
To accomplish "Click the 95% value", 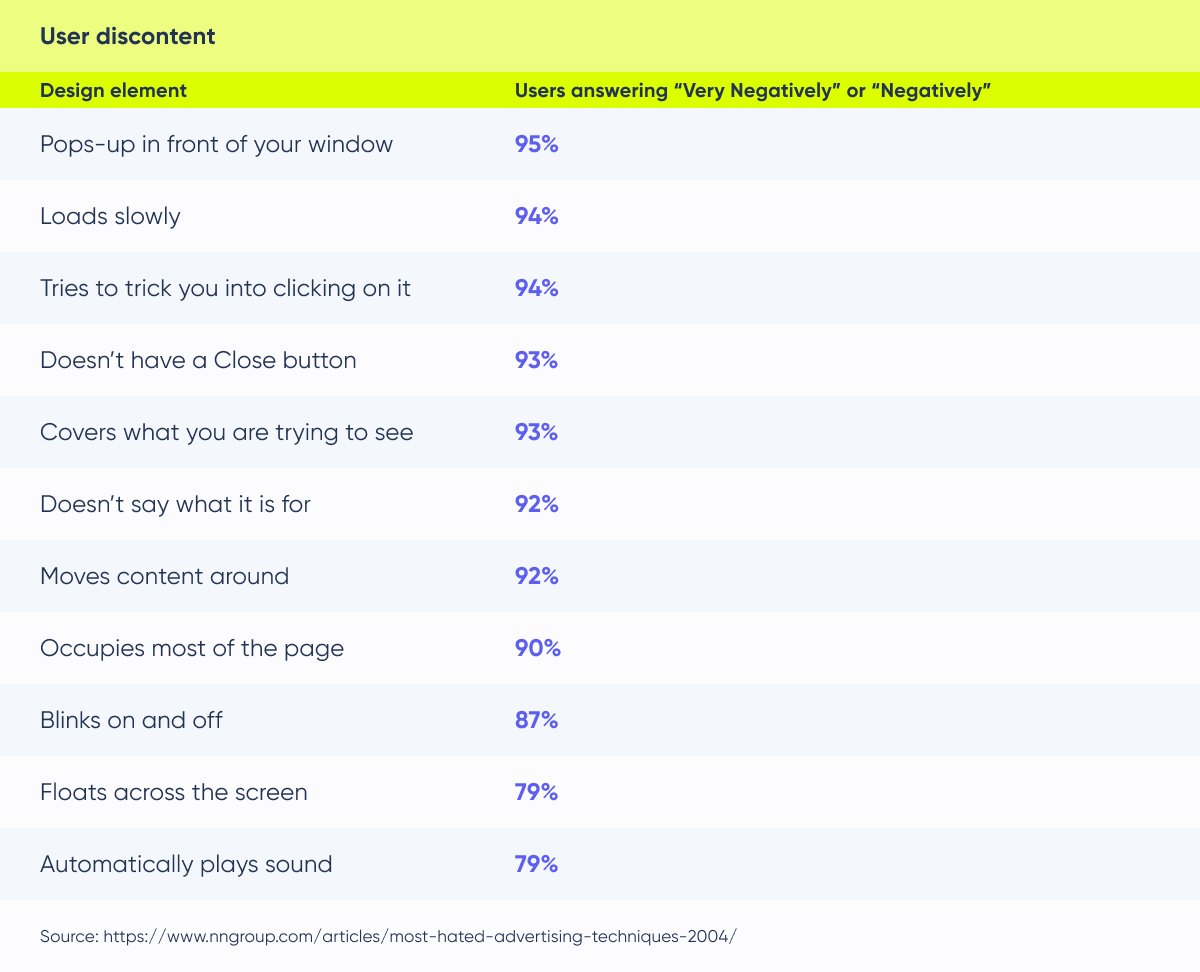I will coord(536,144).
